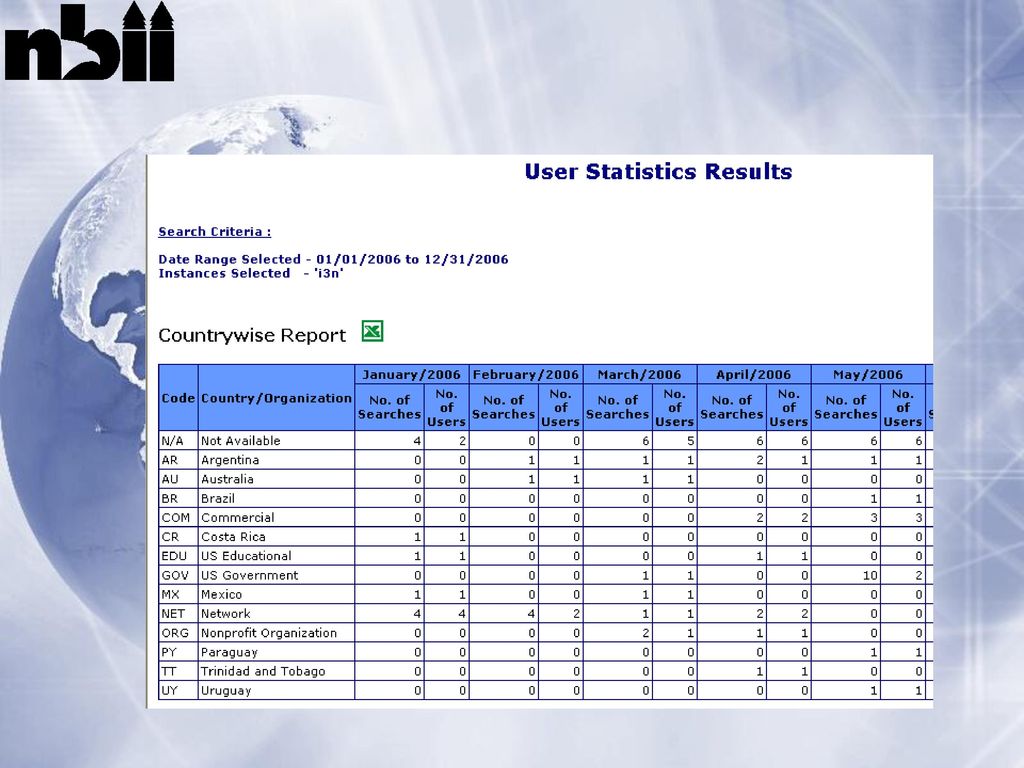
Task: Click the Argentina row name
Action: pyautogui.click(x=230, y=460)
